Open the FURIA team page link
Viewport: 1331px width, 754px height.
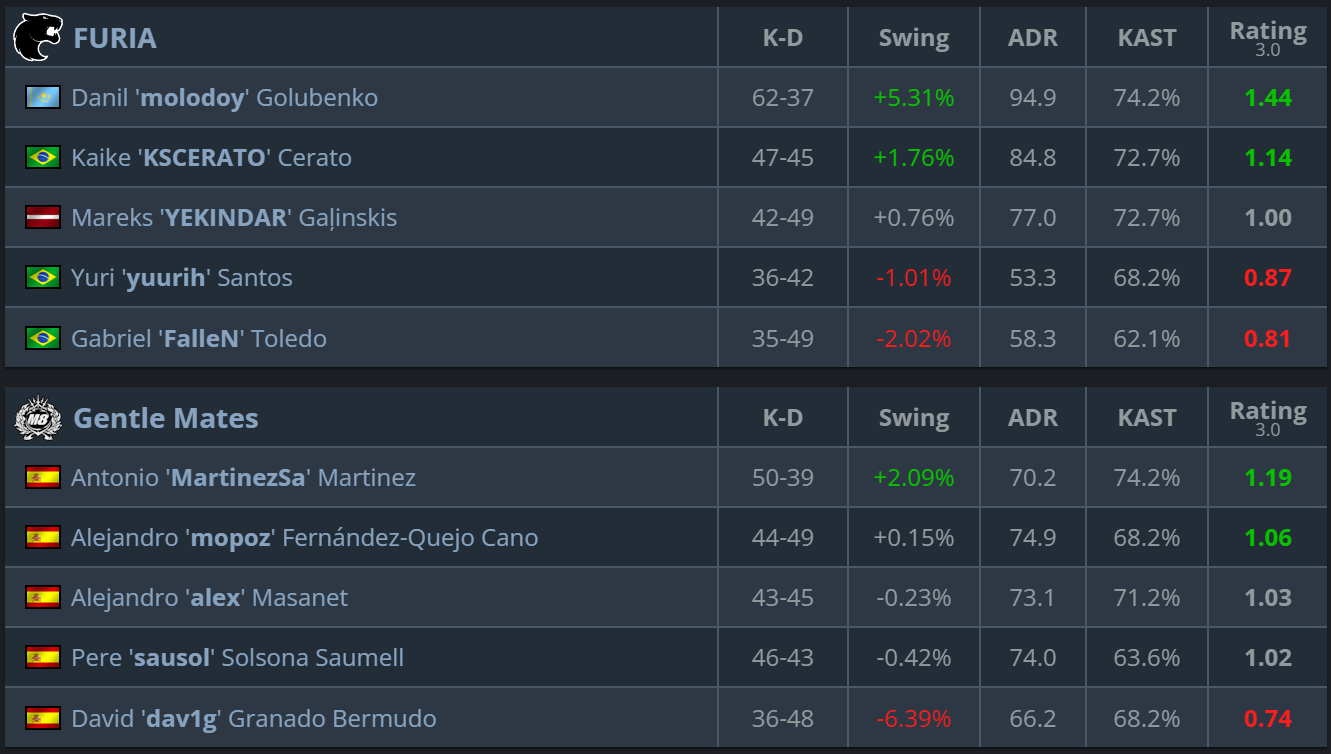point(115,38)
